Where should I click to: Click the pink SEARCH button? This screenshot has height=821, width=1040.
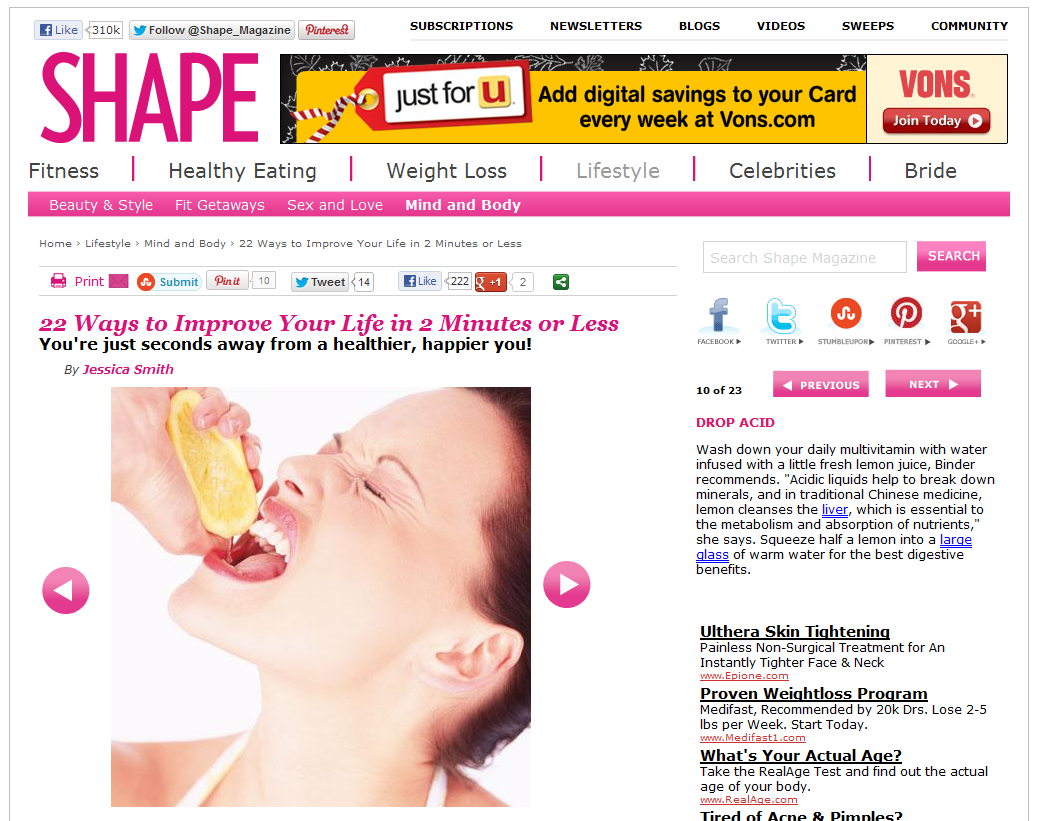(952, 256)
